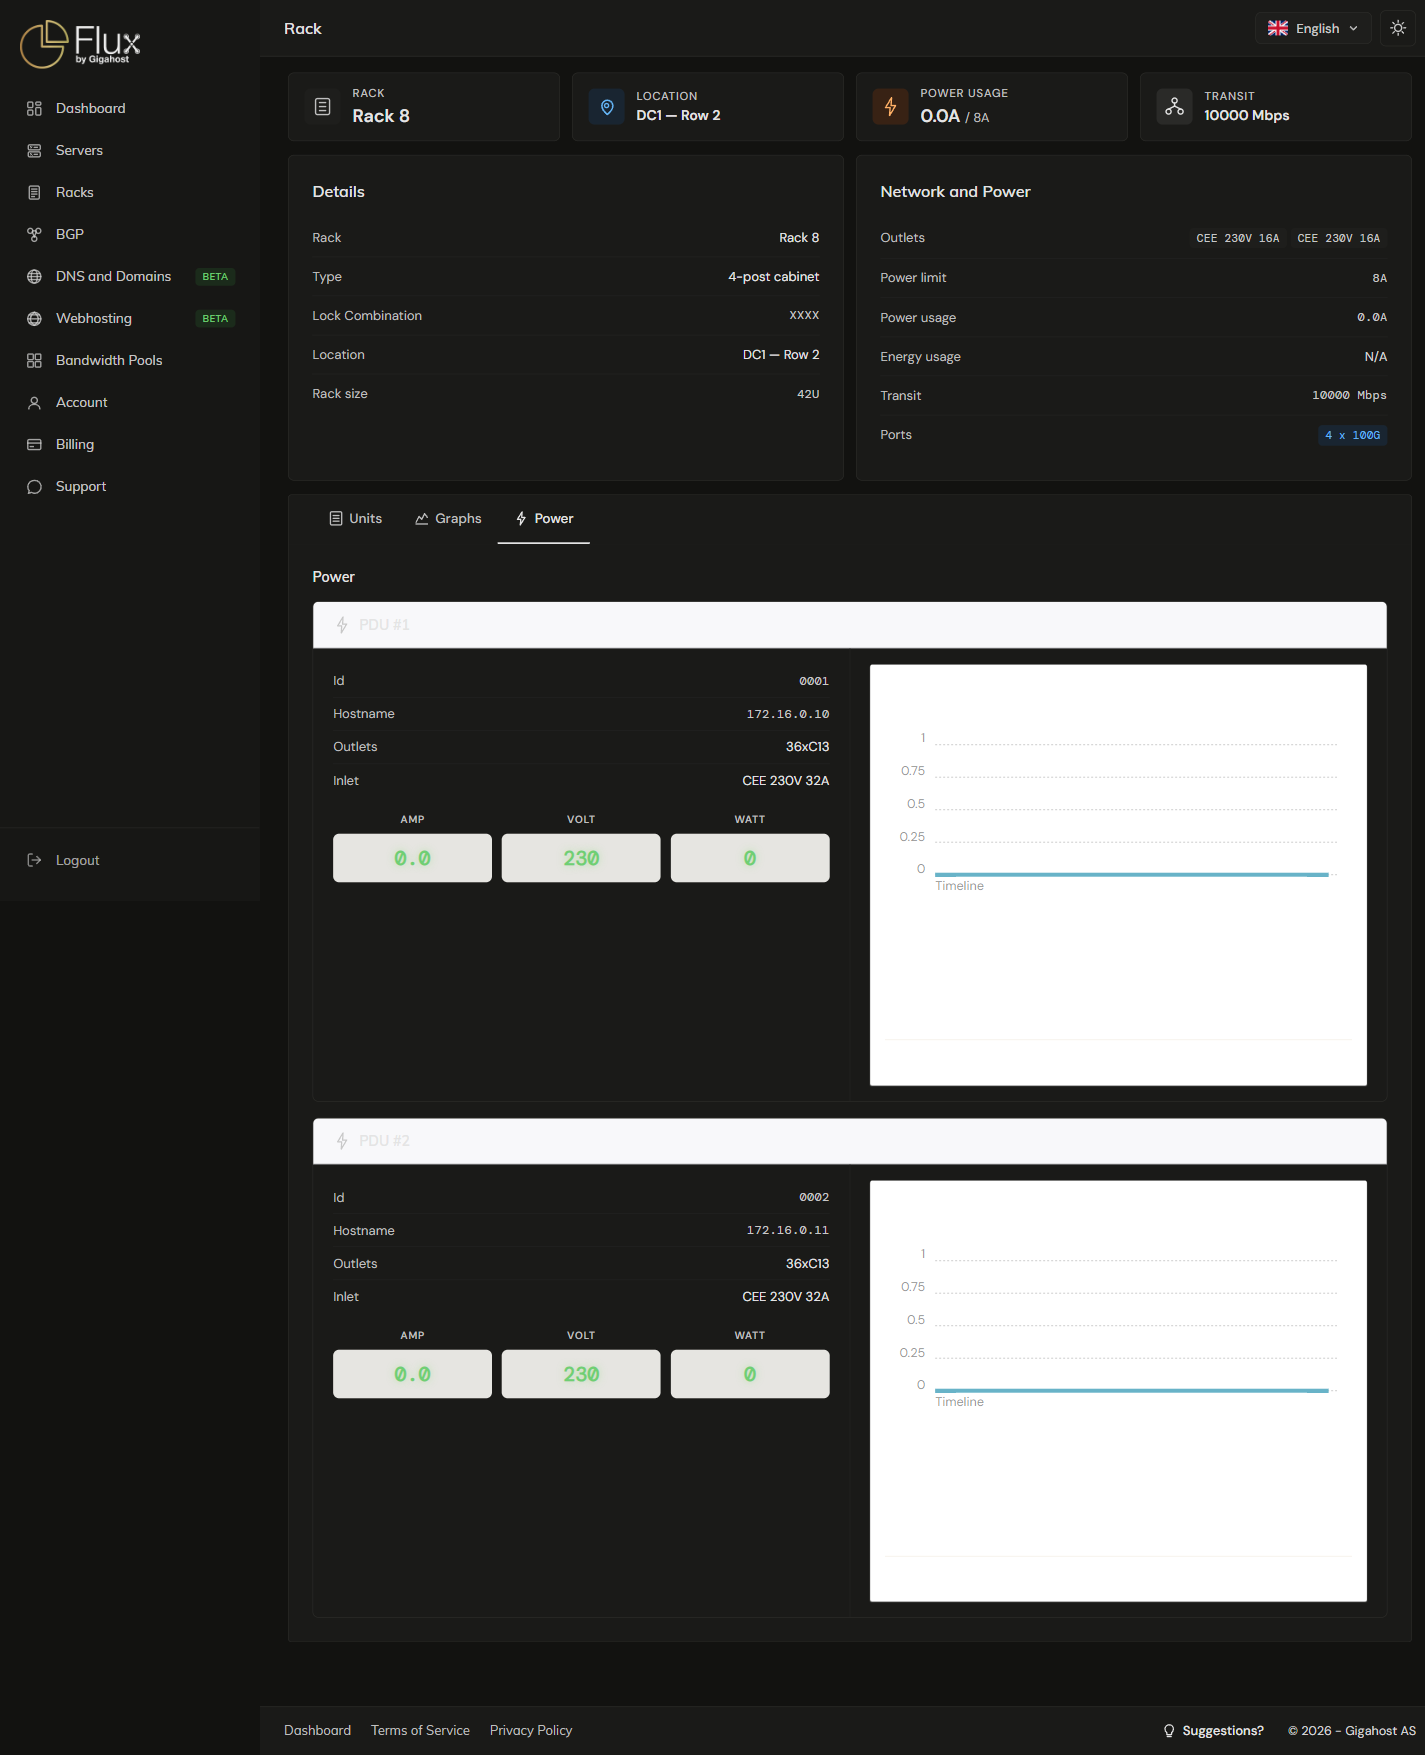The height and width of the screenshot is (1755, 1425).
Task: Open Terms of Service link
Action: (420, 1730)
